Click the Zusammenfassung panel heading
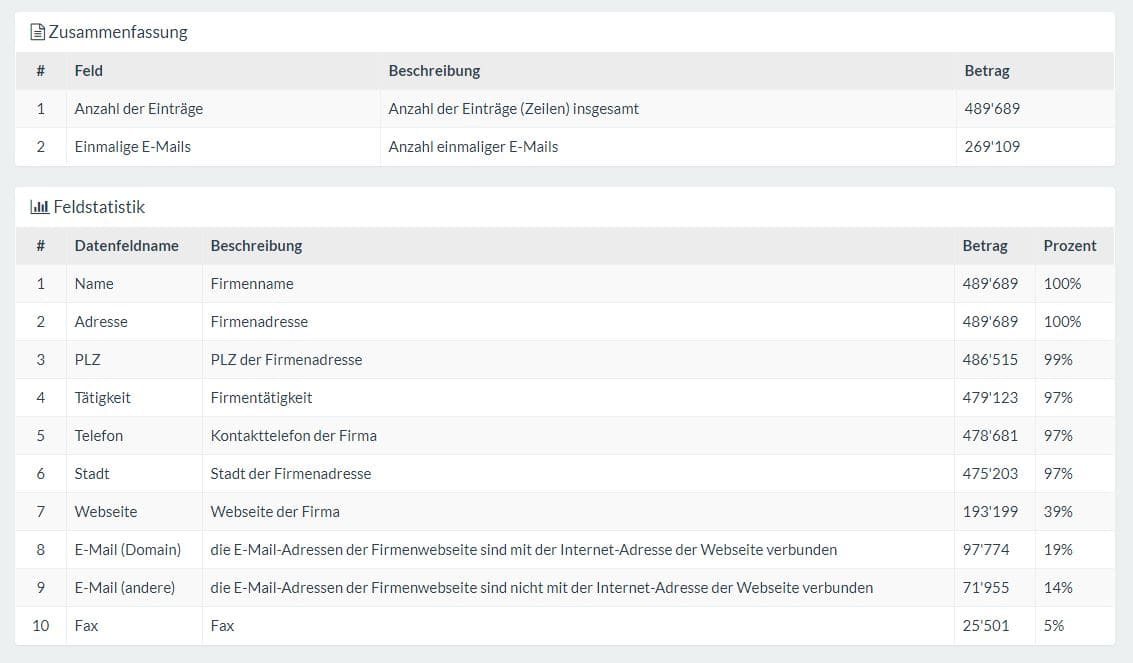Image resolution: width=1133 pixels, height=663 pixels. pyautogui.click(x=118, y=32)
